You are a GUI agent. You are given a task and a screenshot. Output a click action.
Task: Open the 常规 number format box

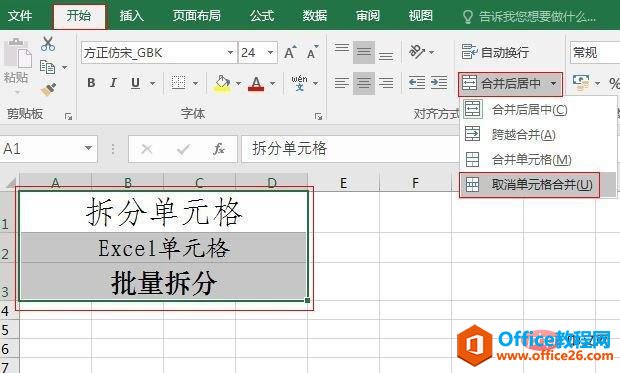tap(595, 52)
